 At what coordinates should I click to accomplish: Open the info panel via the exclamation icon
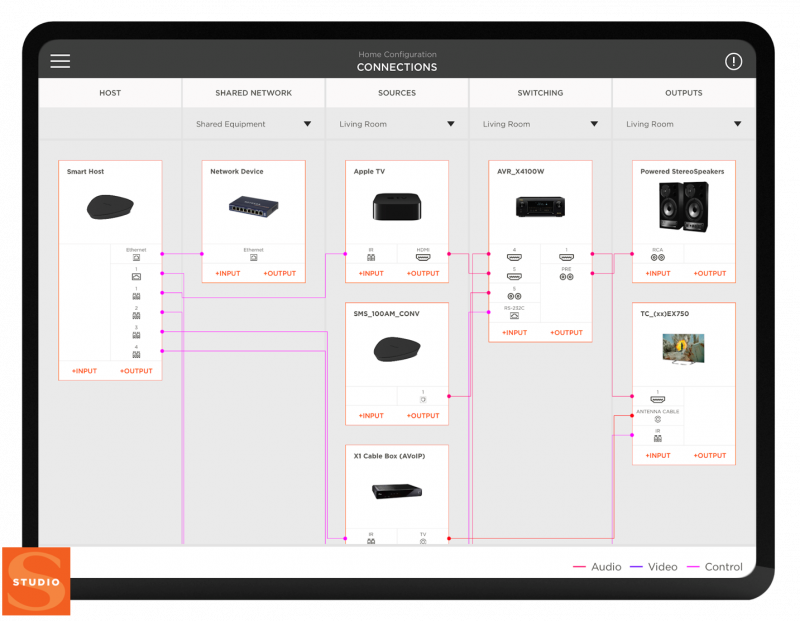[x=733, y=61]
